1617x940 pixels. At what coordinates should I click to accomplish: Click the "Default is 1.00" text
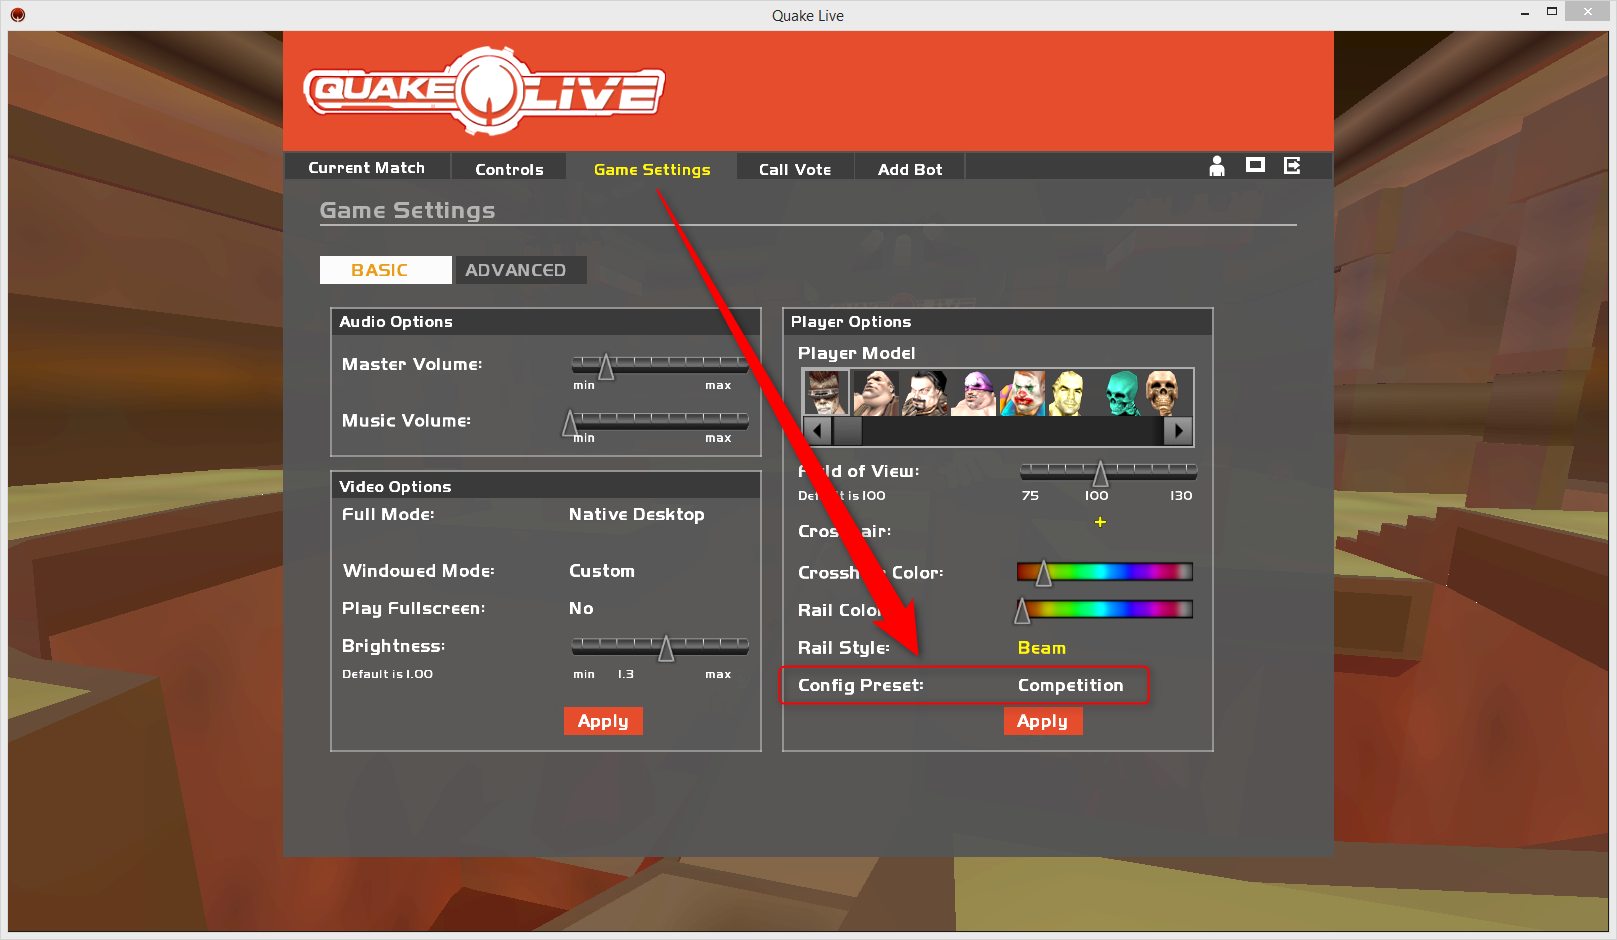[x=387, y=674]
